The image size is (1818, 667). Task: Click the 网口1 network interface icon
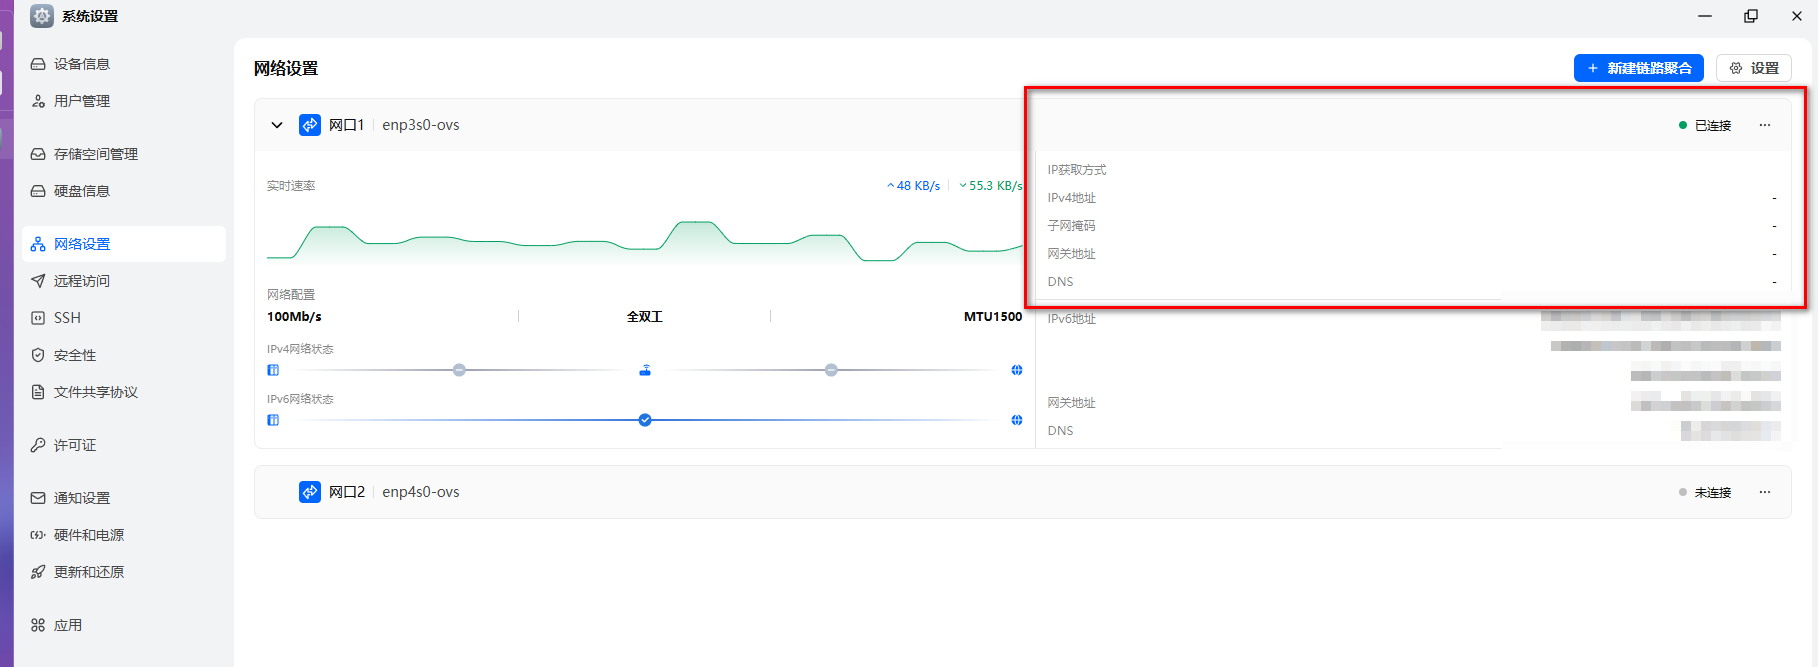coord(310,125)
